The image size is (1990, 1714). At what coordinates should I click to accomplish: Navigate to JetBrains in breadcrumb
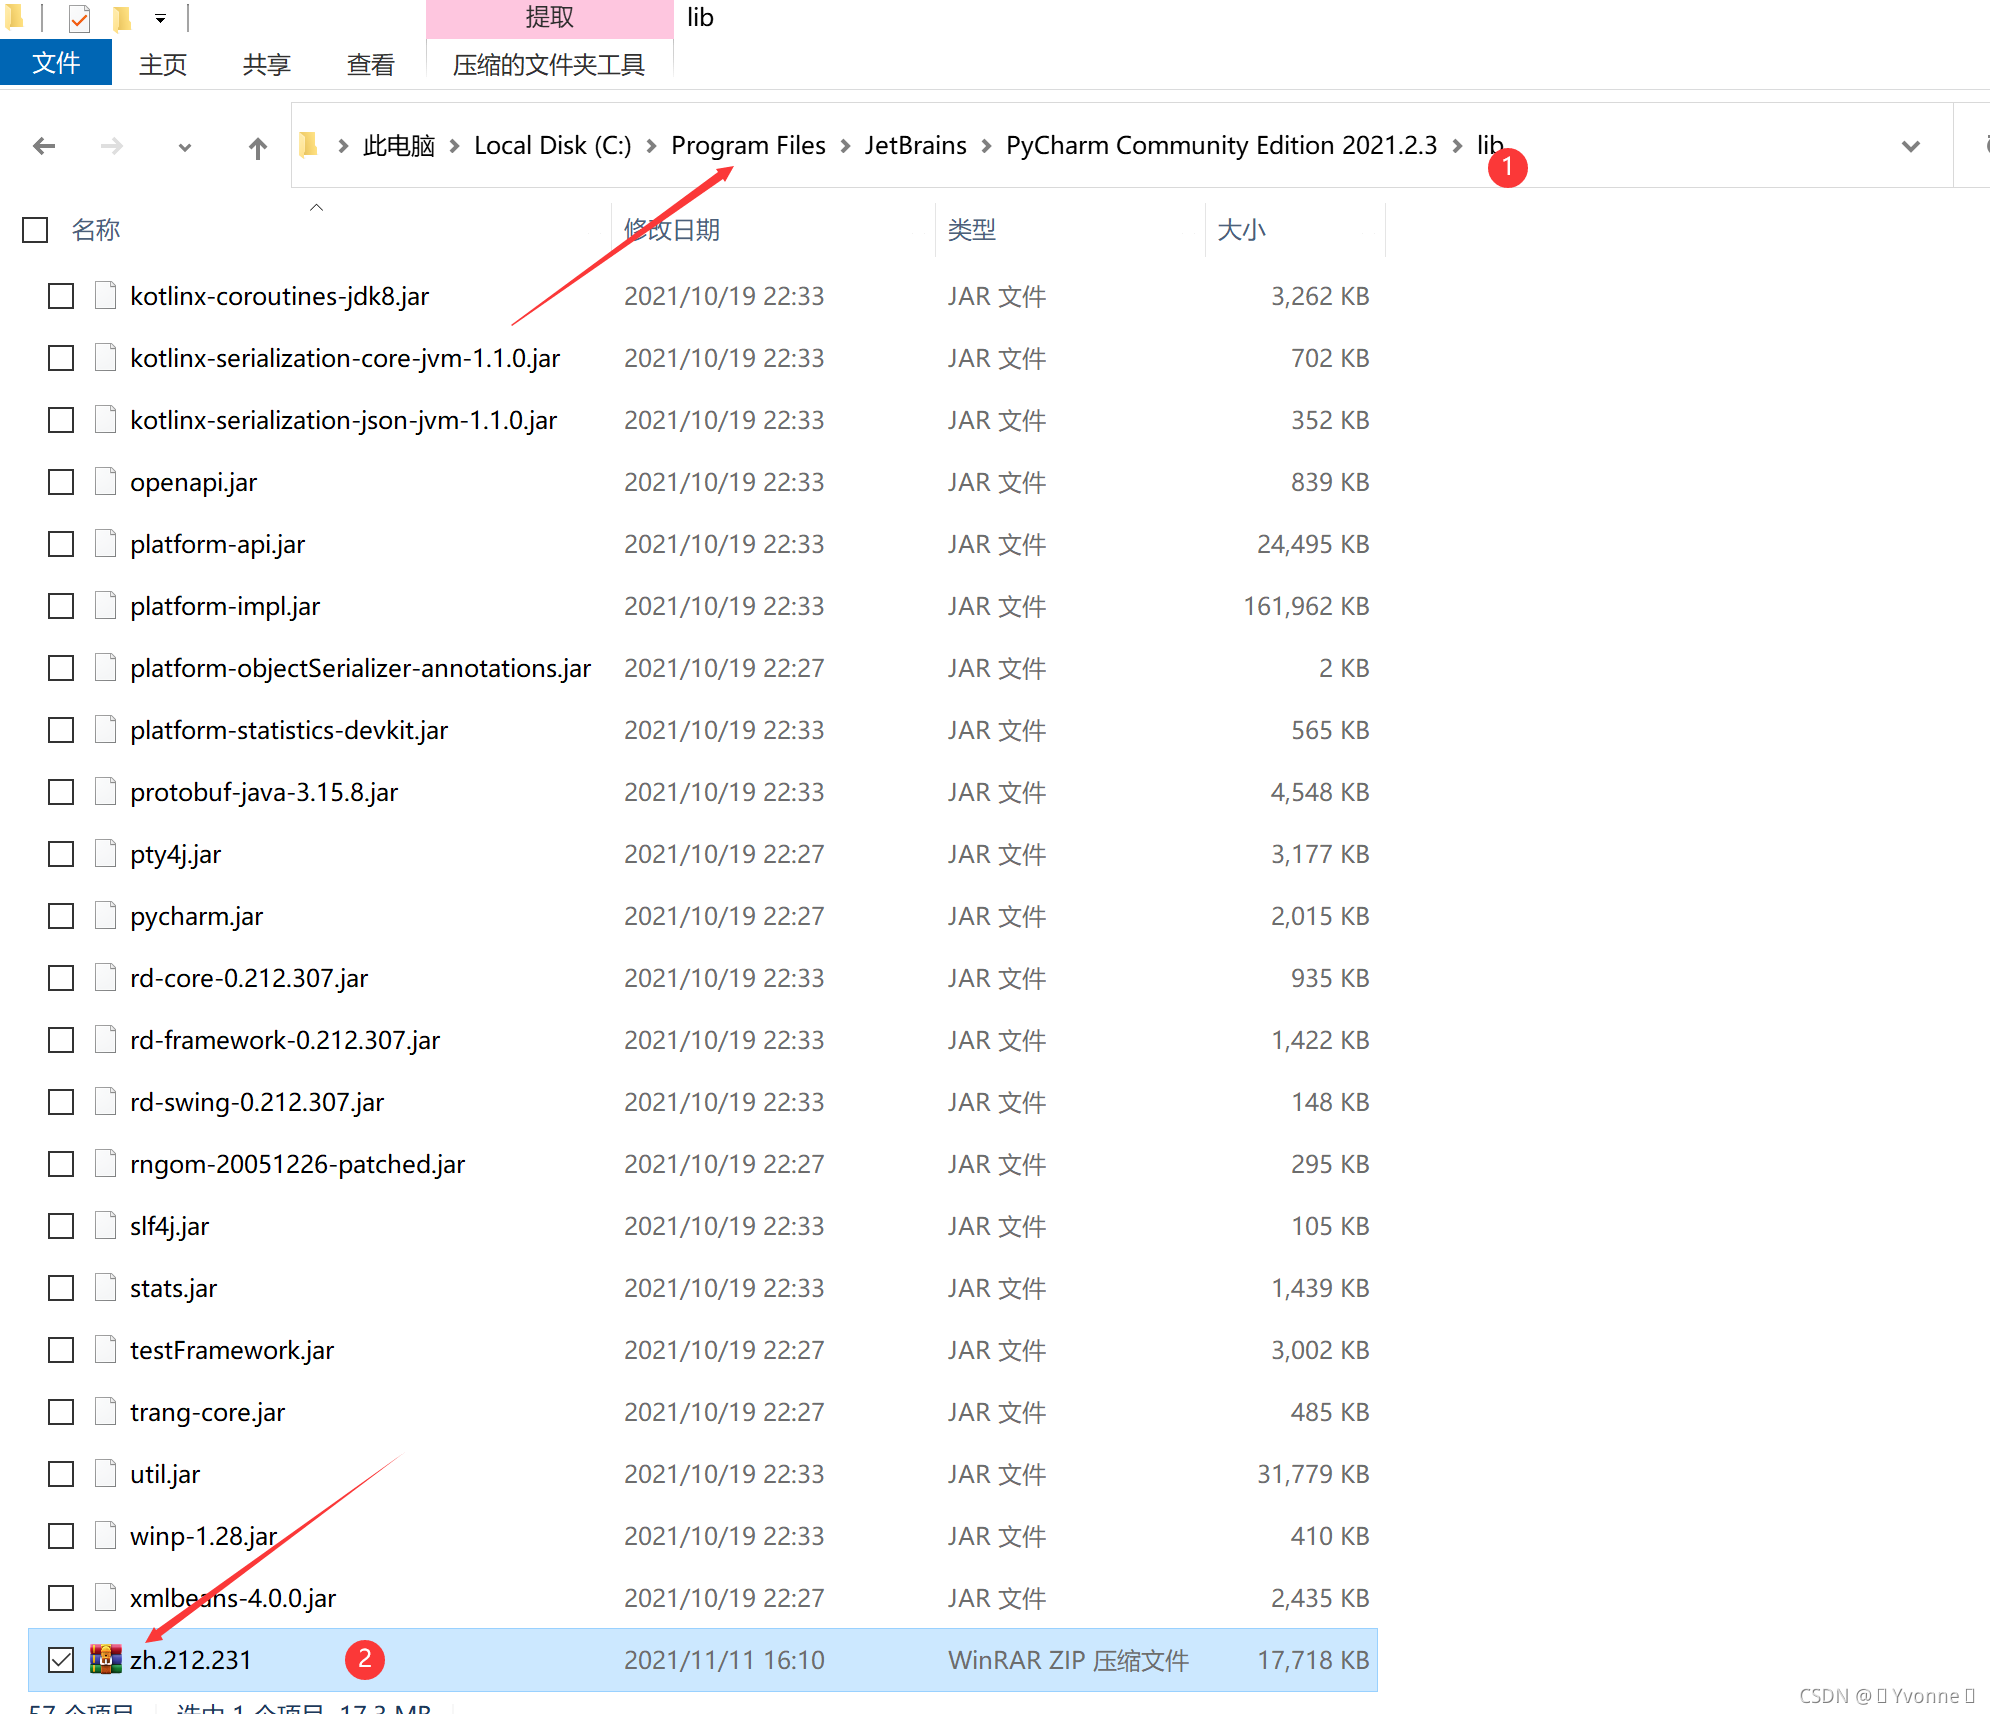tap(915, 146)
